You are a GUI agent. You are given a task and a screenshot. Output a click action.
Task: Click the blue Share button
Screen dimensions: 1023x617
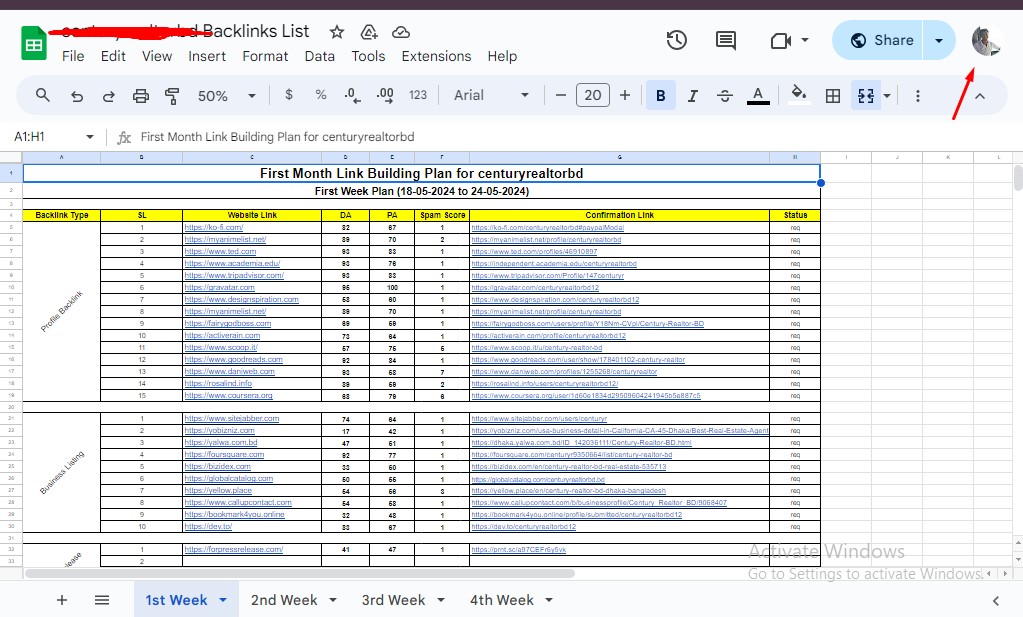pyautogui.click(x=881, y=40)
